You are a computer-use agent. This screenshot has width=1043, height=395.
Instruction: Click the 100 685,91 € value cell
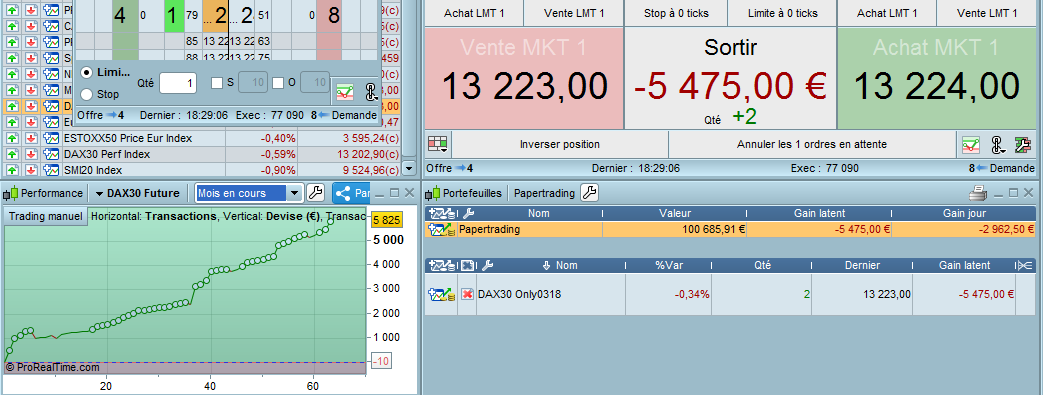pos(674,229)
